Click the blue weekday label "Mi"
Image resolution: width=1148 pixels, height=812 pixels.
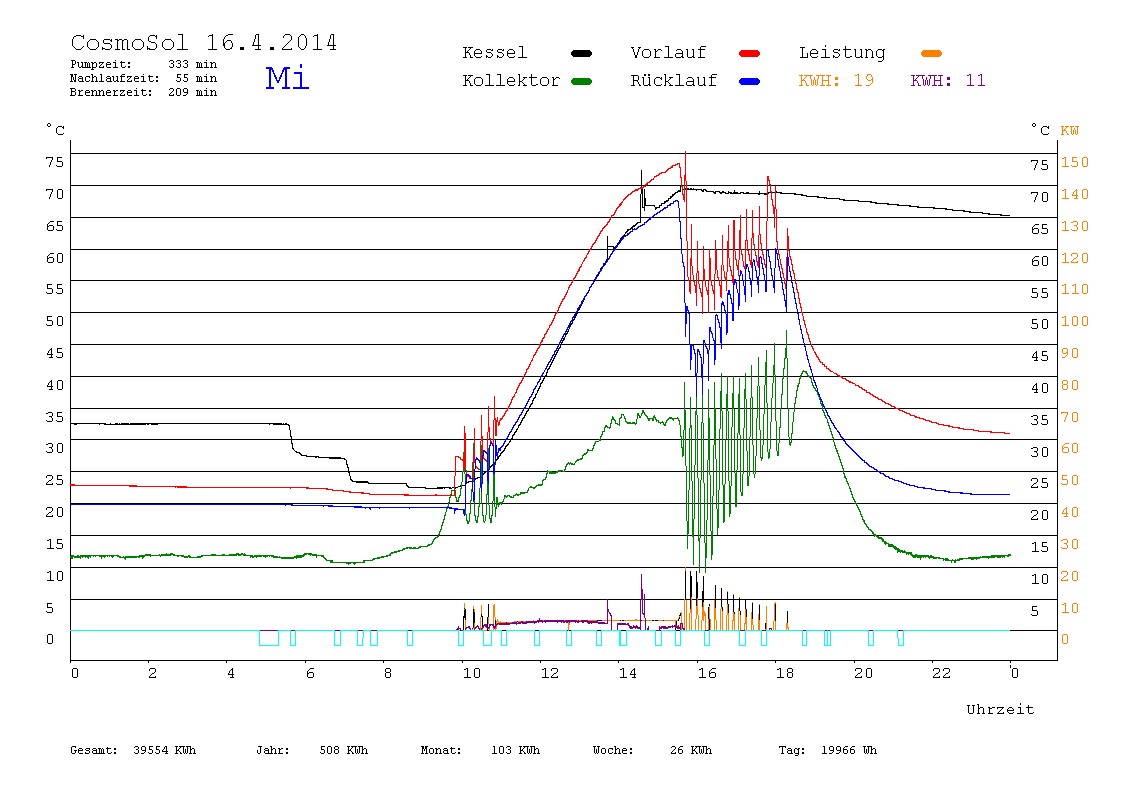(x=287, y=78)
